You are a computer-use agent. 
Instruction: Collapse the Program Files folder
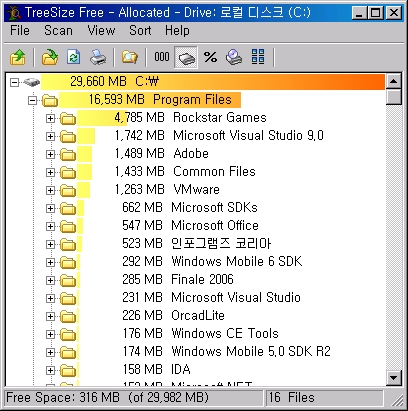tap(32, 100)
